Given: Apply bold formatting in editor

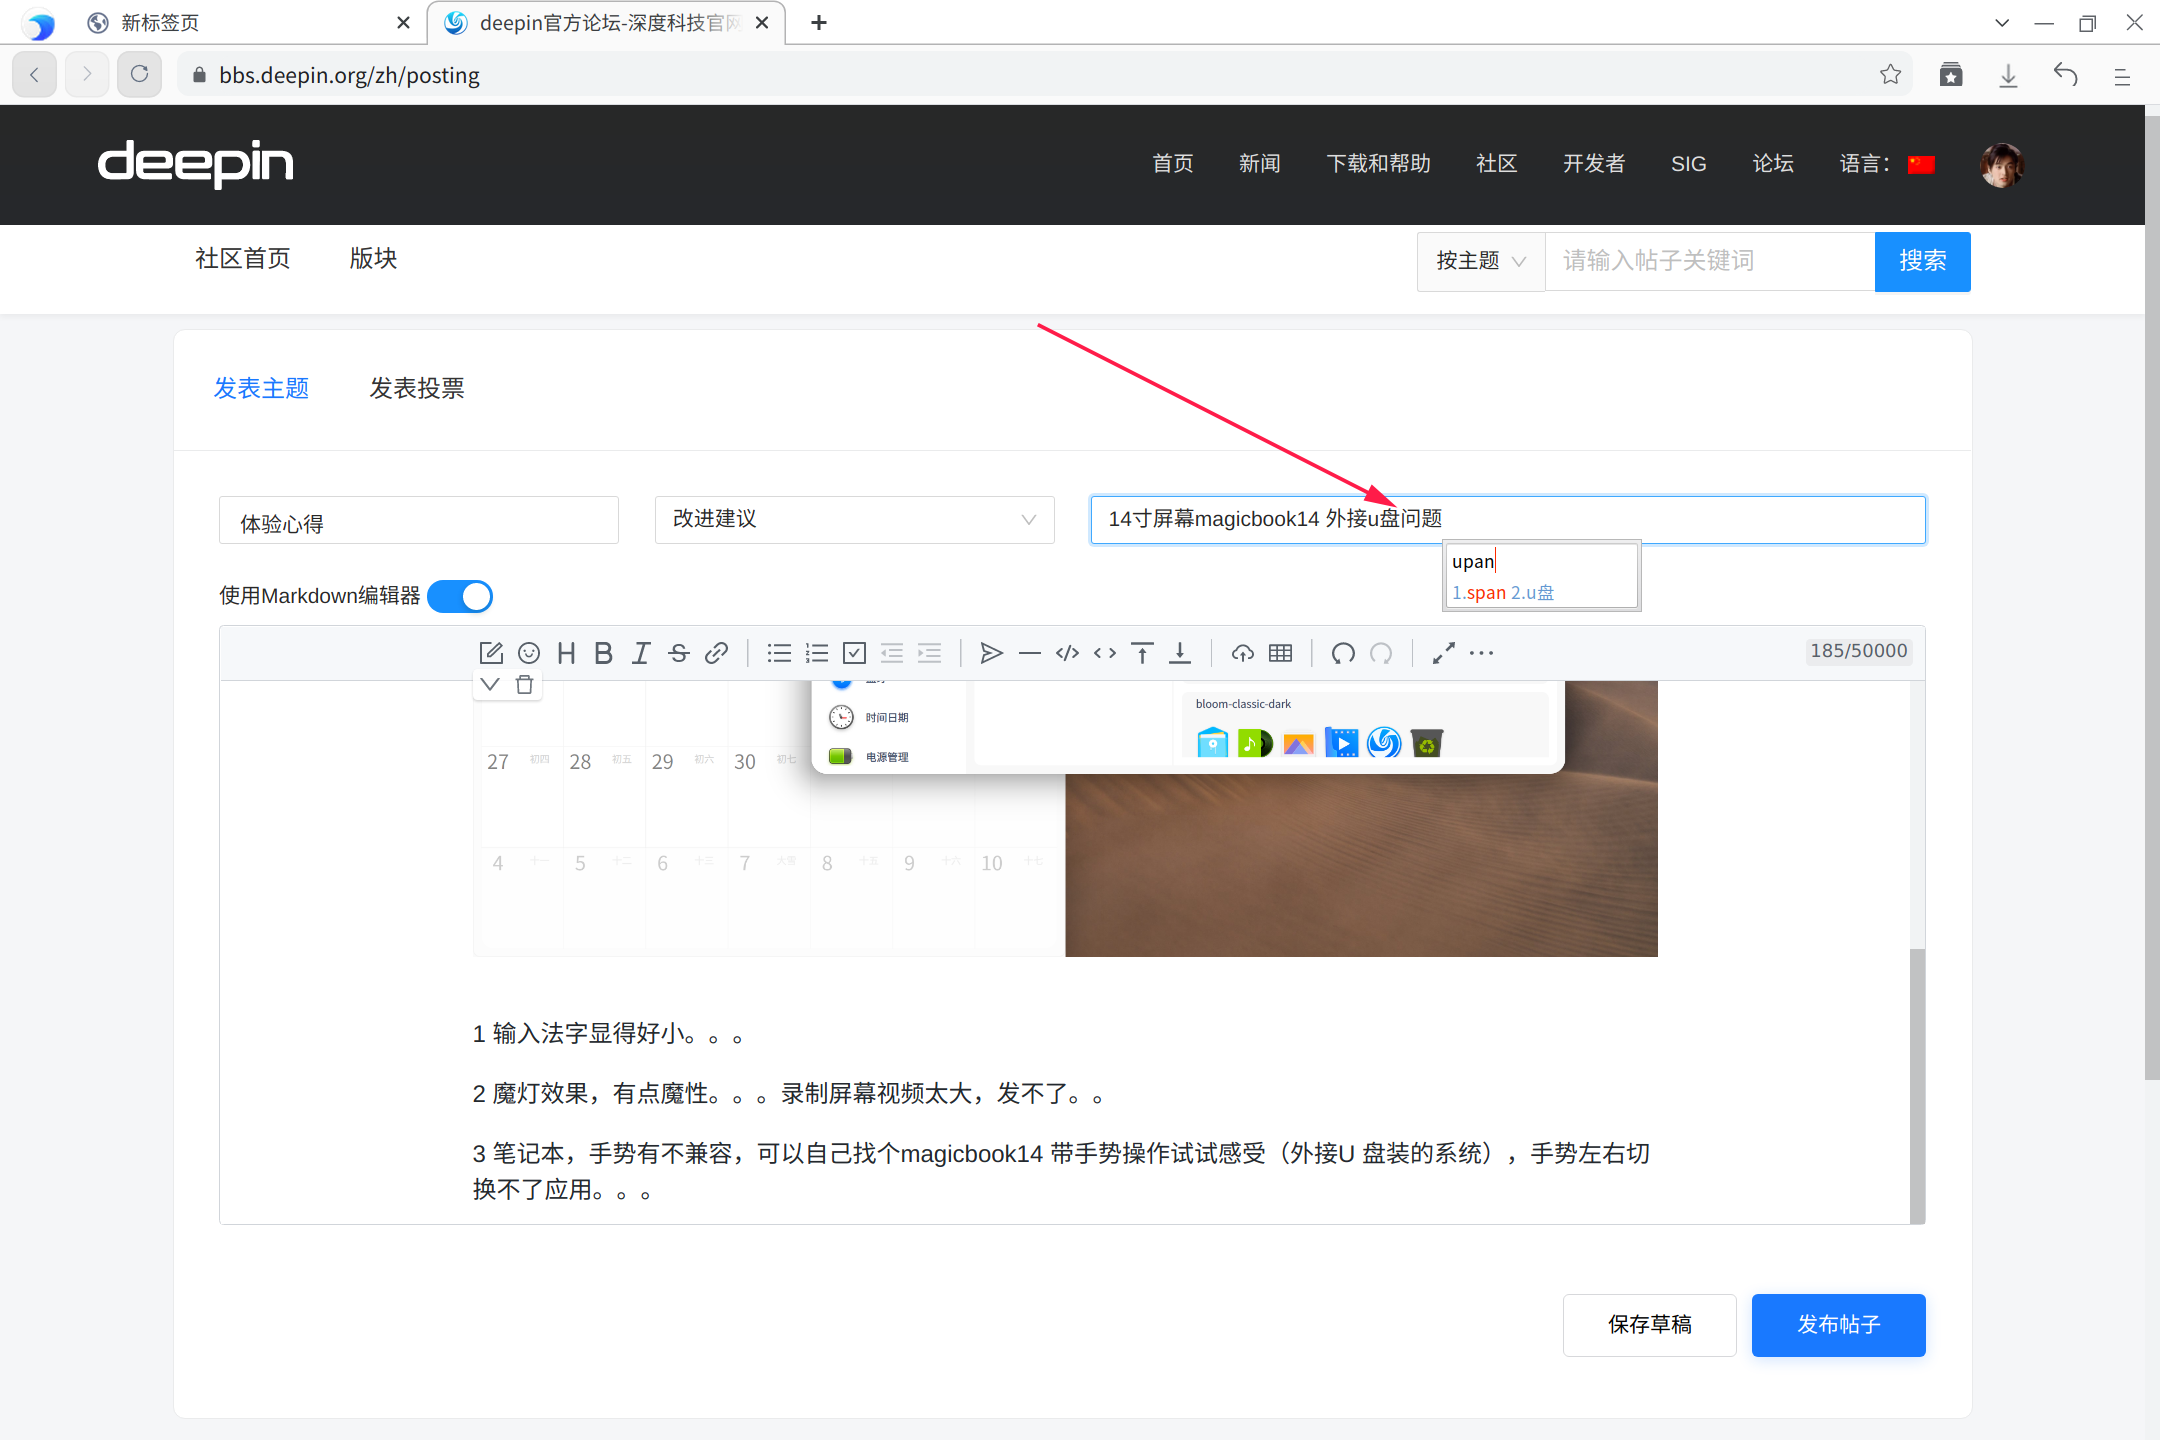Looking at the screenshot, I should pos(603,653).
